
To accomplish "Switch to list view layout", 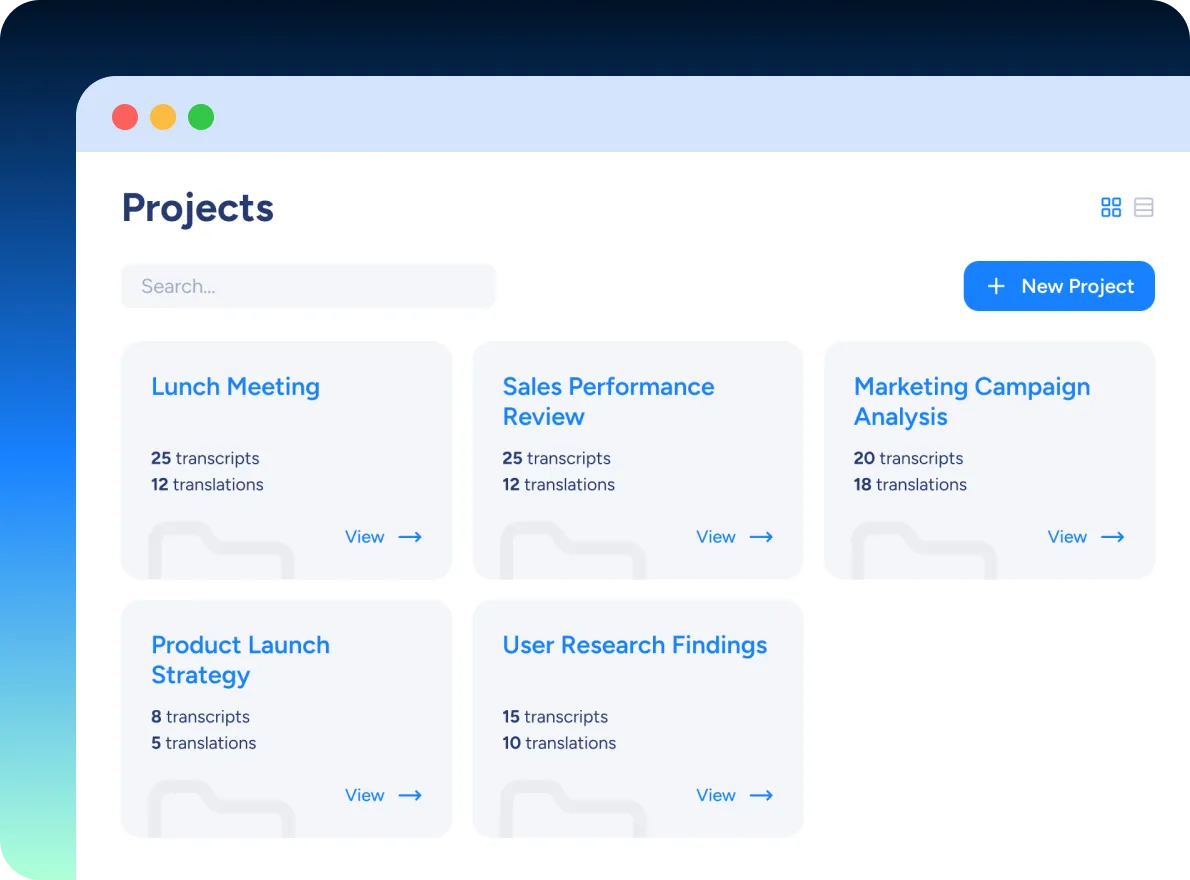I will coord(1144,207).
